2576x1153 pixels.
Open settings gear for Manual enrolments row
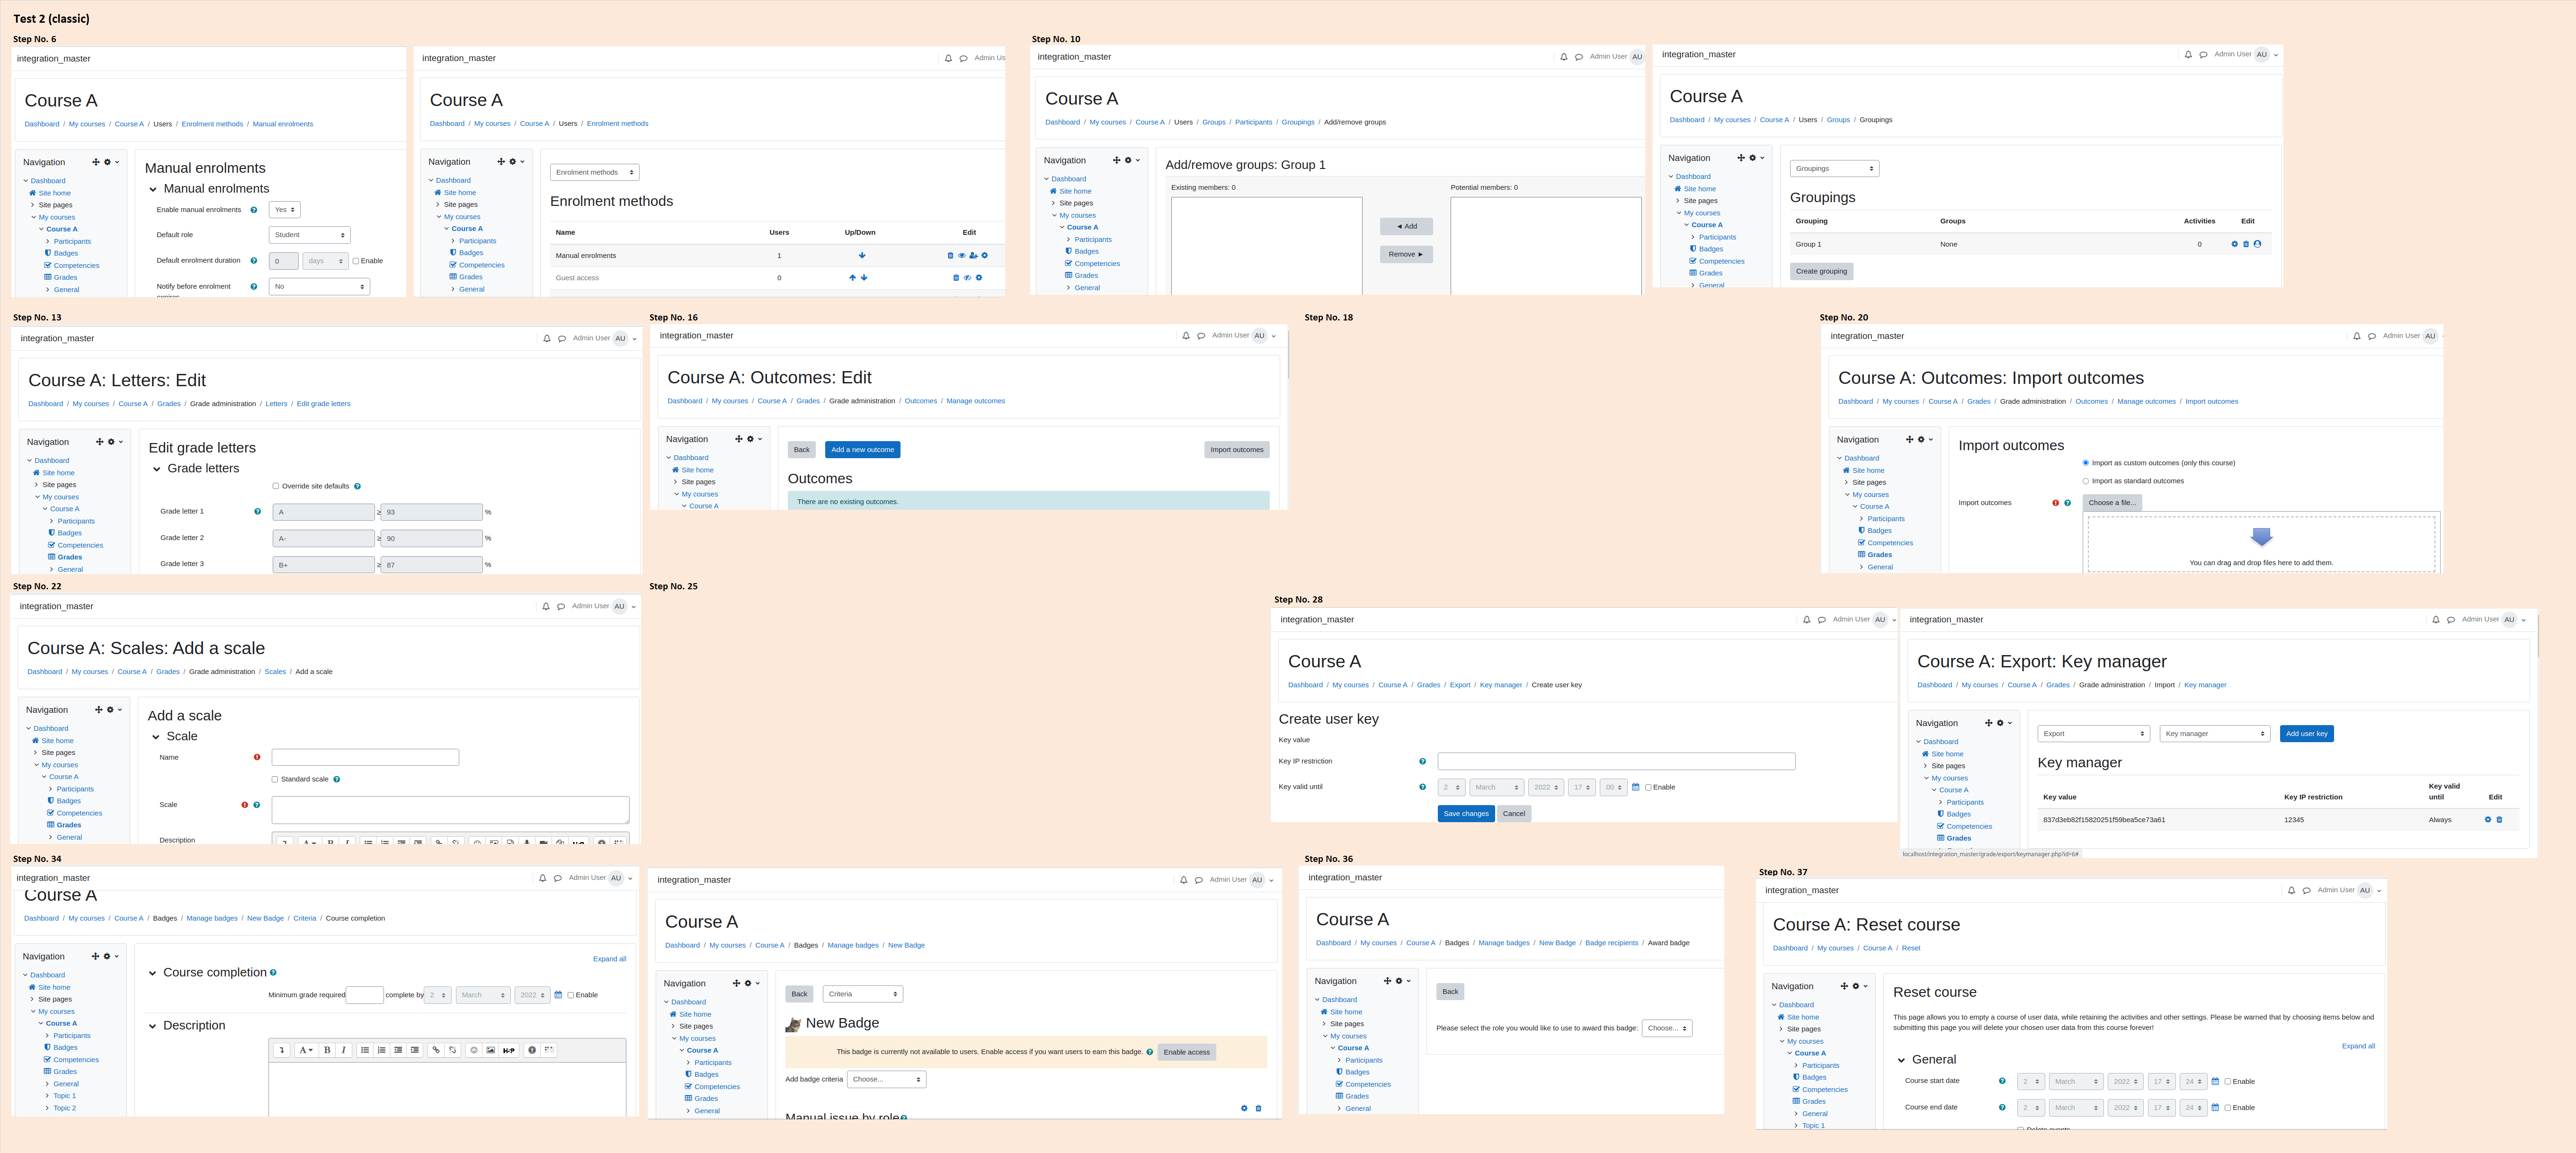pos(985,256)
